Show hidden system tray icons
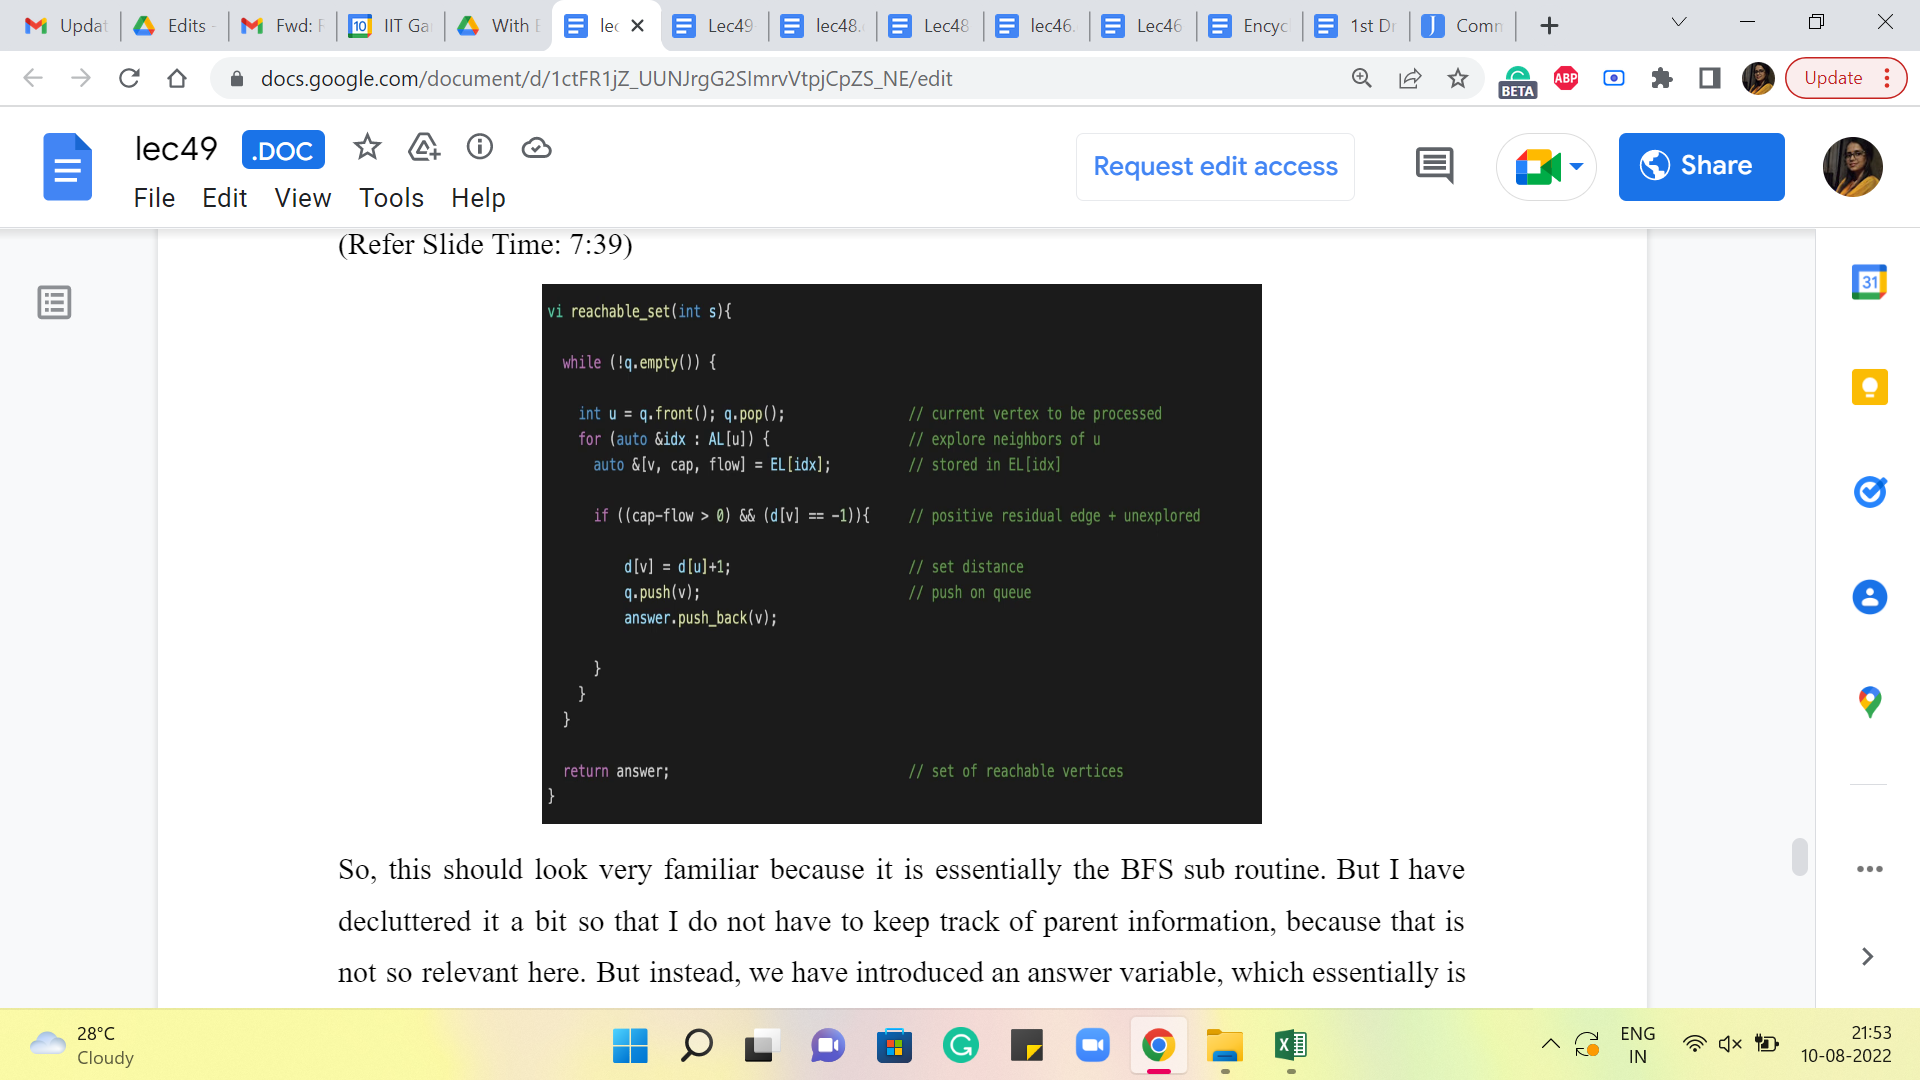1920x1080 pixels. [x=1550, y=1045]
